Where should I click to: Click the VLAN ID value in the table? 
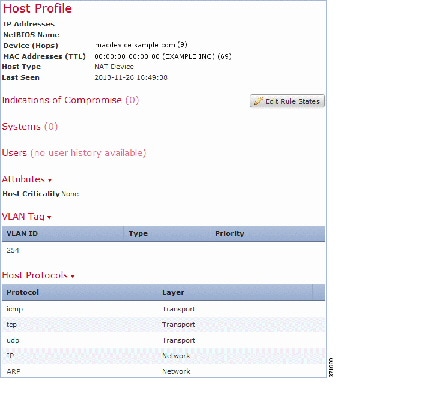coord(13,250)
